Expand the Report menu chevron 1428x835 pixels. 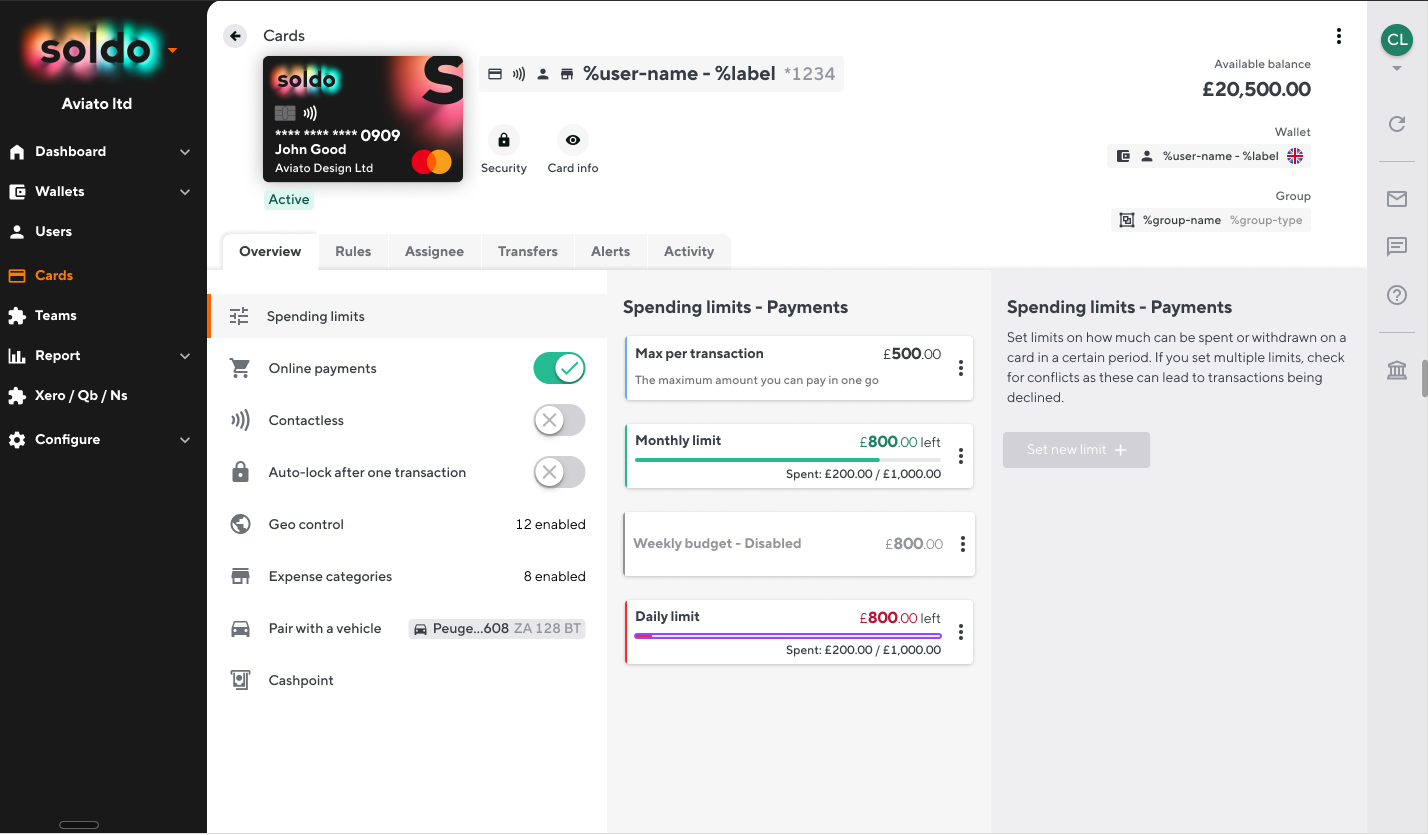click(x=185, y=356)
